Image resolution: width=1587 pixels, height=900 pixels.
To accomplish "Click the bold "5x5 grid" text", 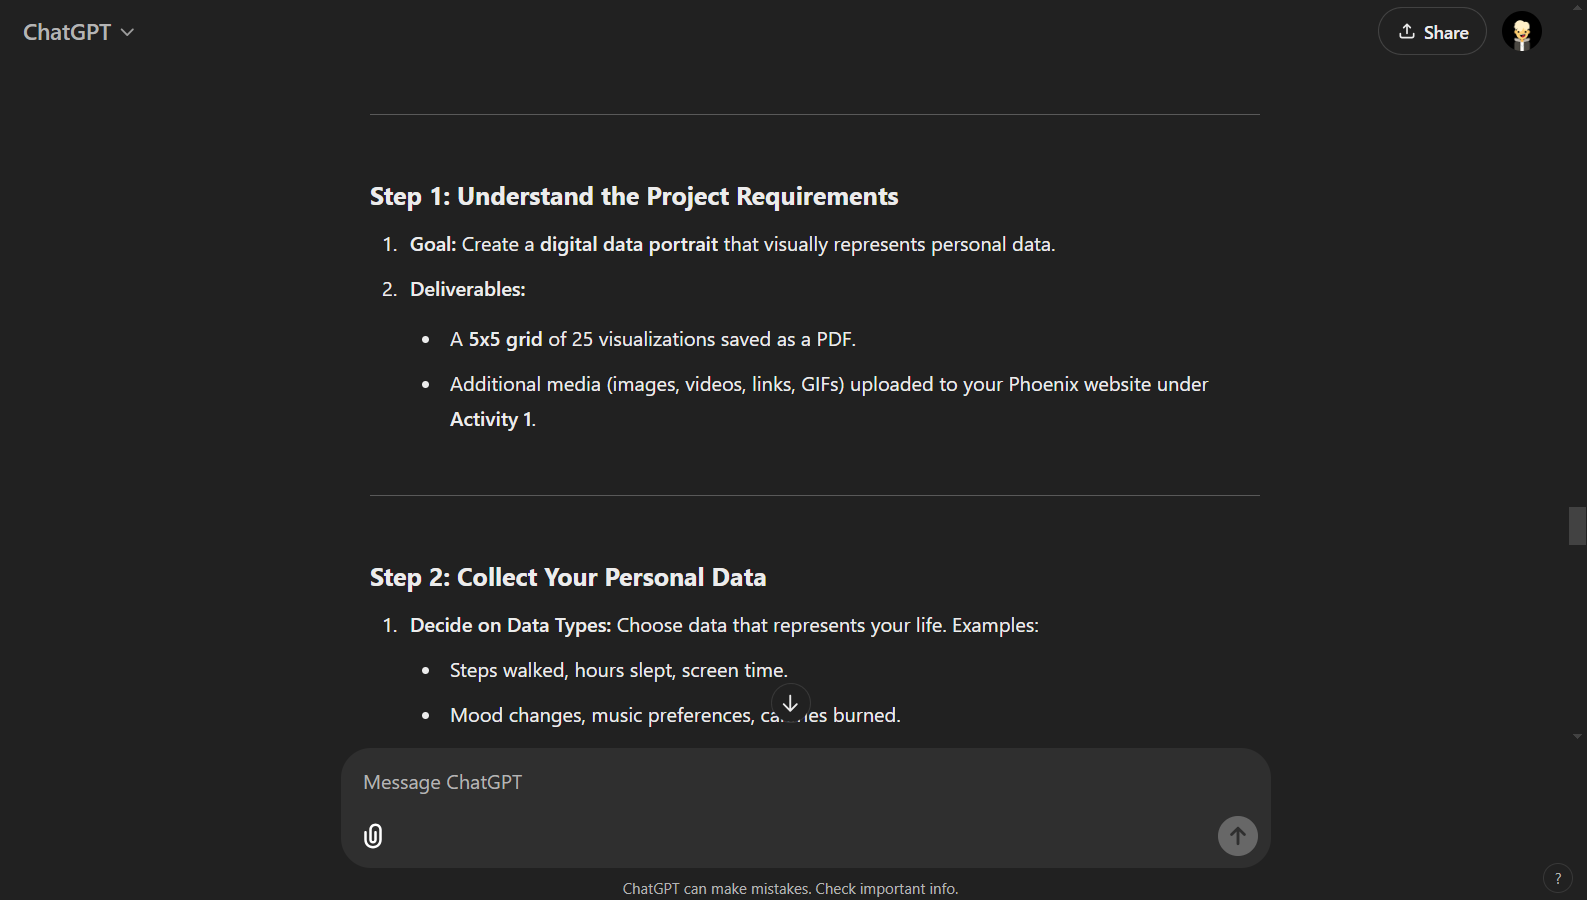I will [x=505, y=340].
